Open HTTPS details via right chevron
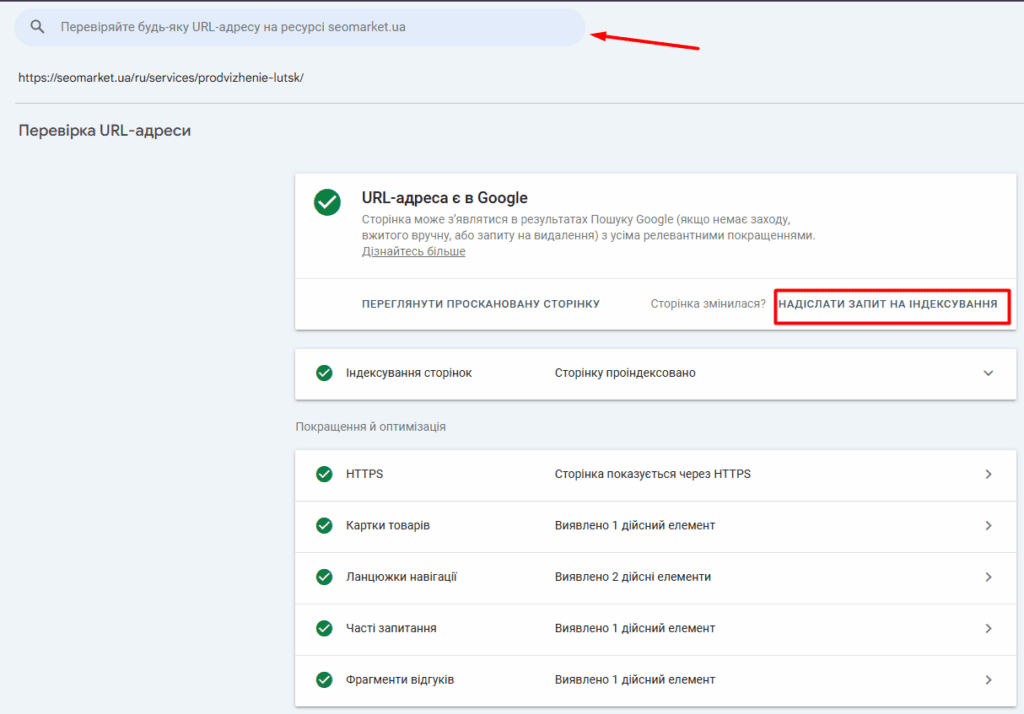The width and height of the screenshot is (1024, 714). (988, 474)
